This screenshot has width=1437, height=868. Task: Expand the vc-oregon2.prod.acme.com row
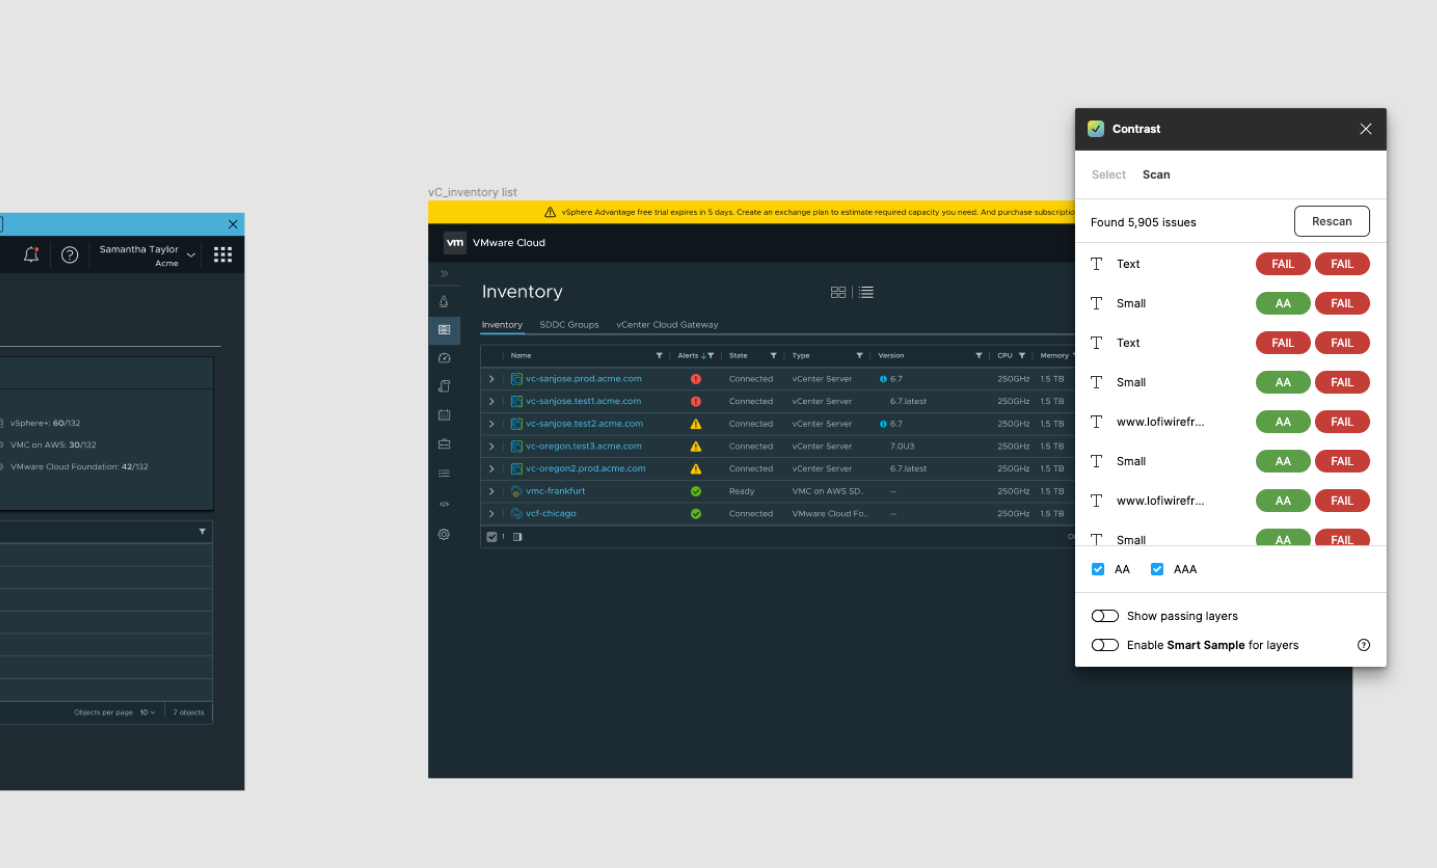point(491,469)
